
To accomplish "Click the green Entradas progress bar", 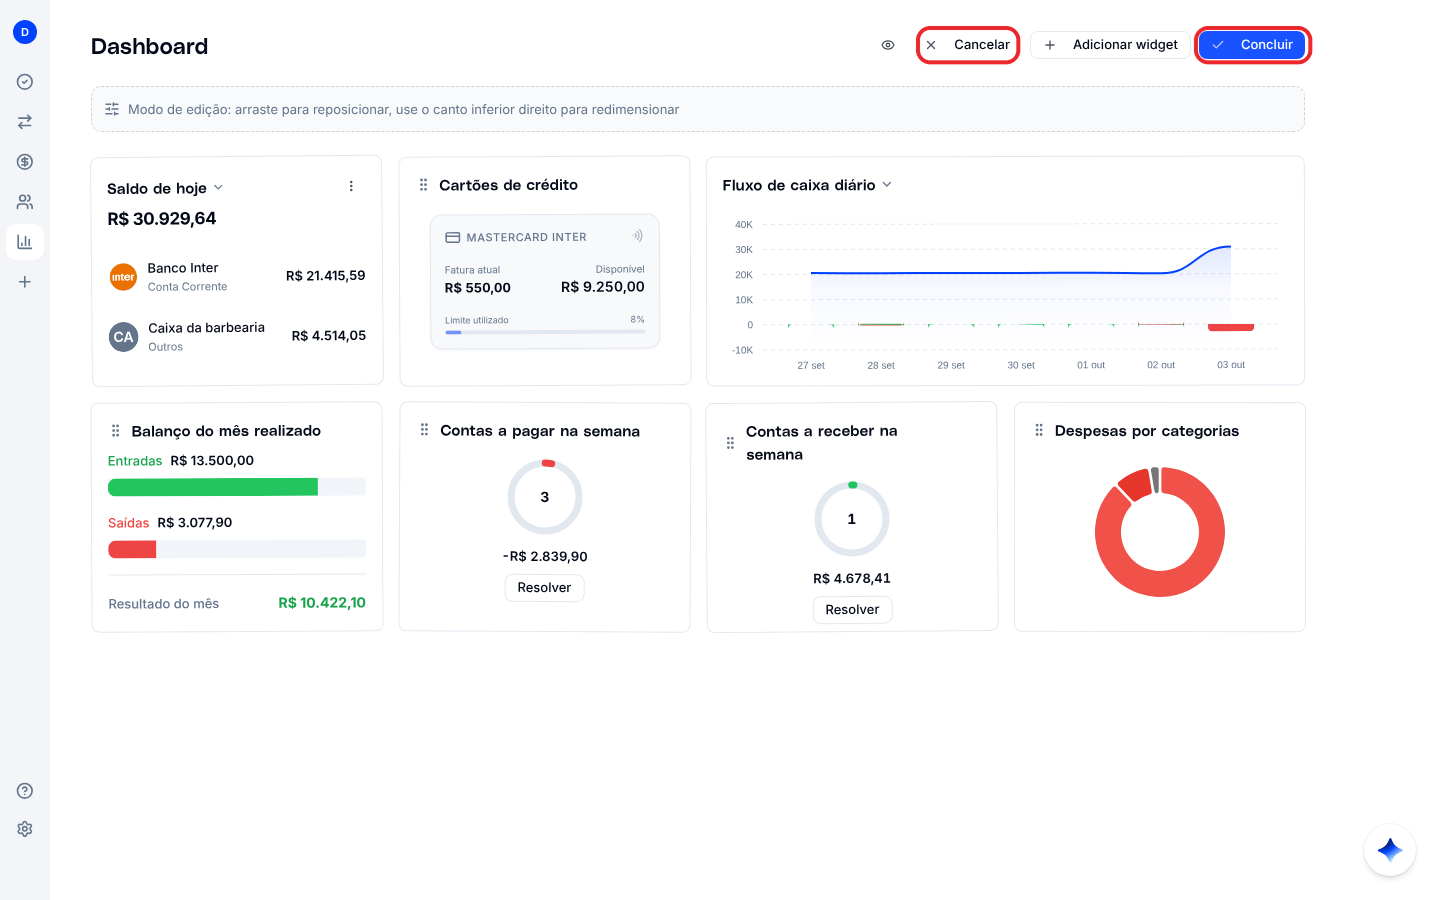I will (237, 487).
